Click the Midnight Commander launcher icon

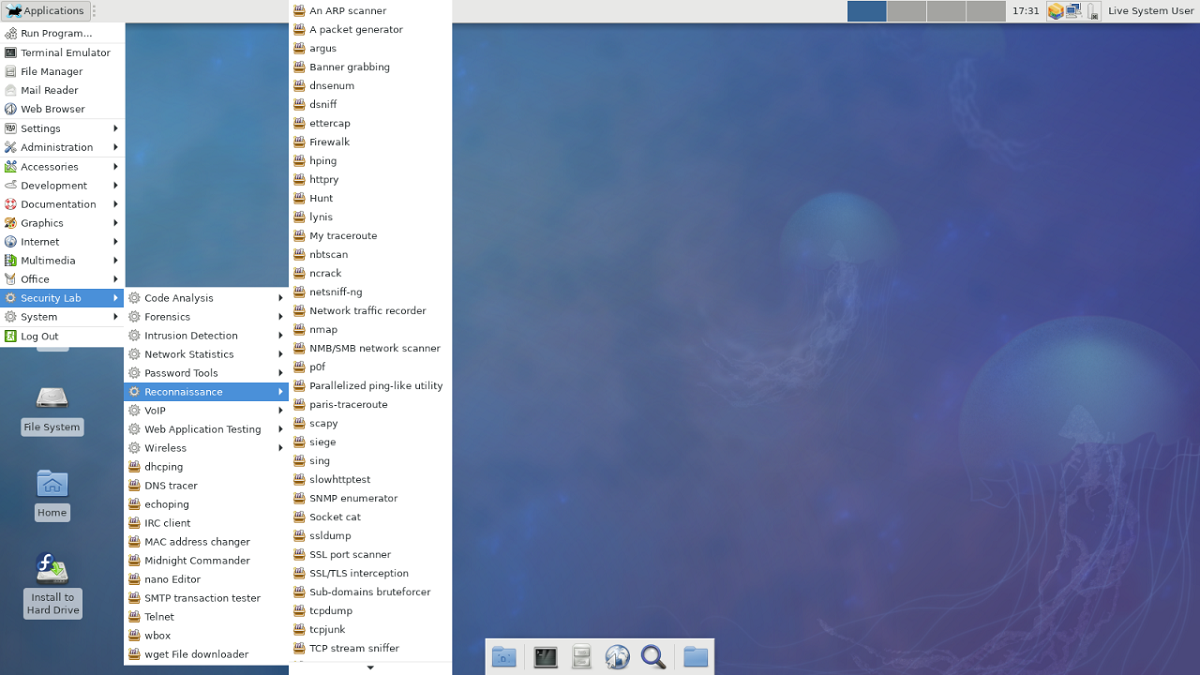135,561
